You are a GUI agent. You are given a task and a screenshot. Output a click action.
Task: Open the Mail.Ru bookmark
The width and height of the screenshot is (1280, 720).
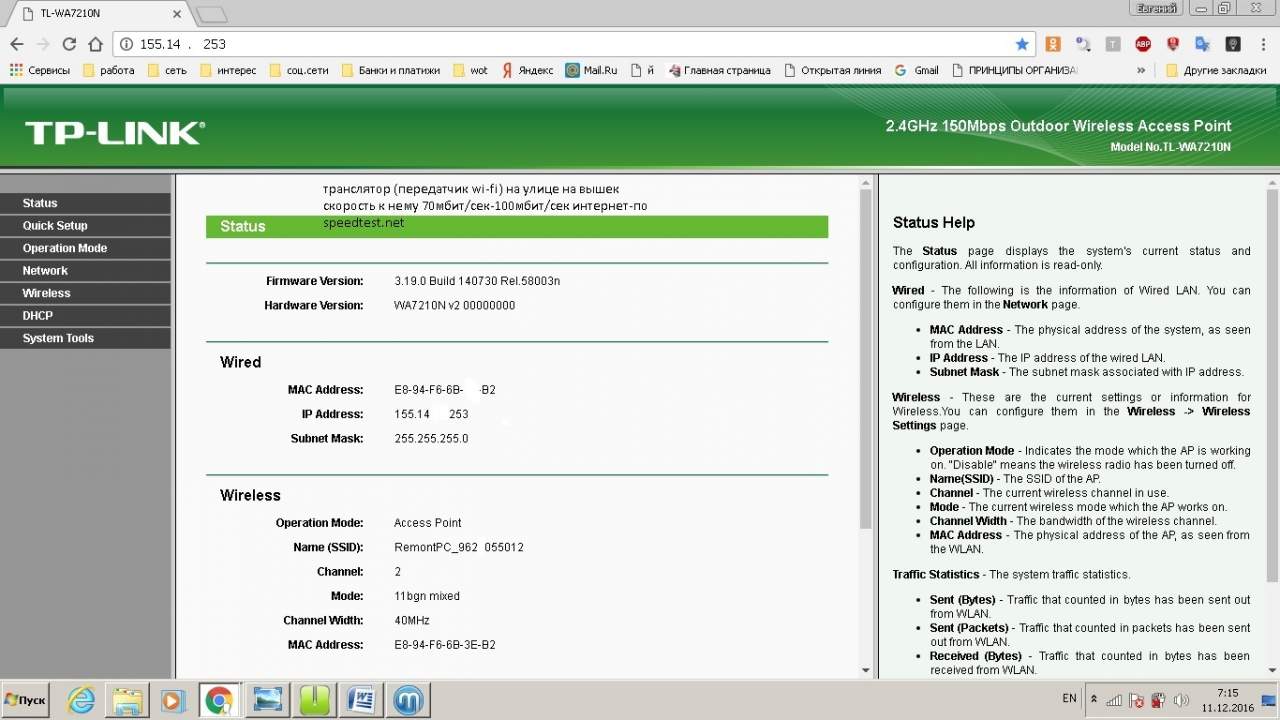pyautogui.click(x=591, y=70)
